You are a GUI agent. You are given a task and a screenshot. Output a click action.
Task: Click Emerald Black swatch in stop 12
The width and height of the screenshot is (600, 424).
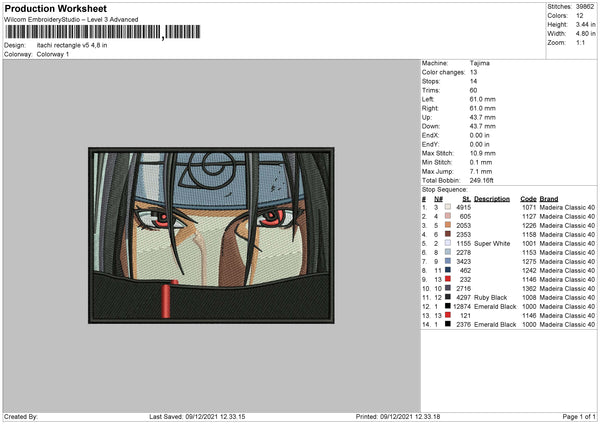click(448, 306)
